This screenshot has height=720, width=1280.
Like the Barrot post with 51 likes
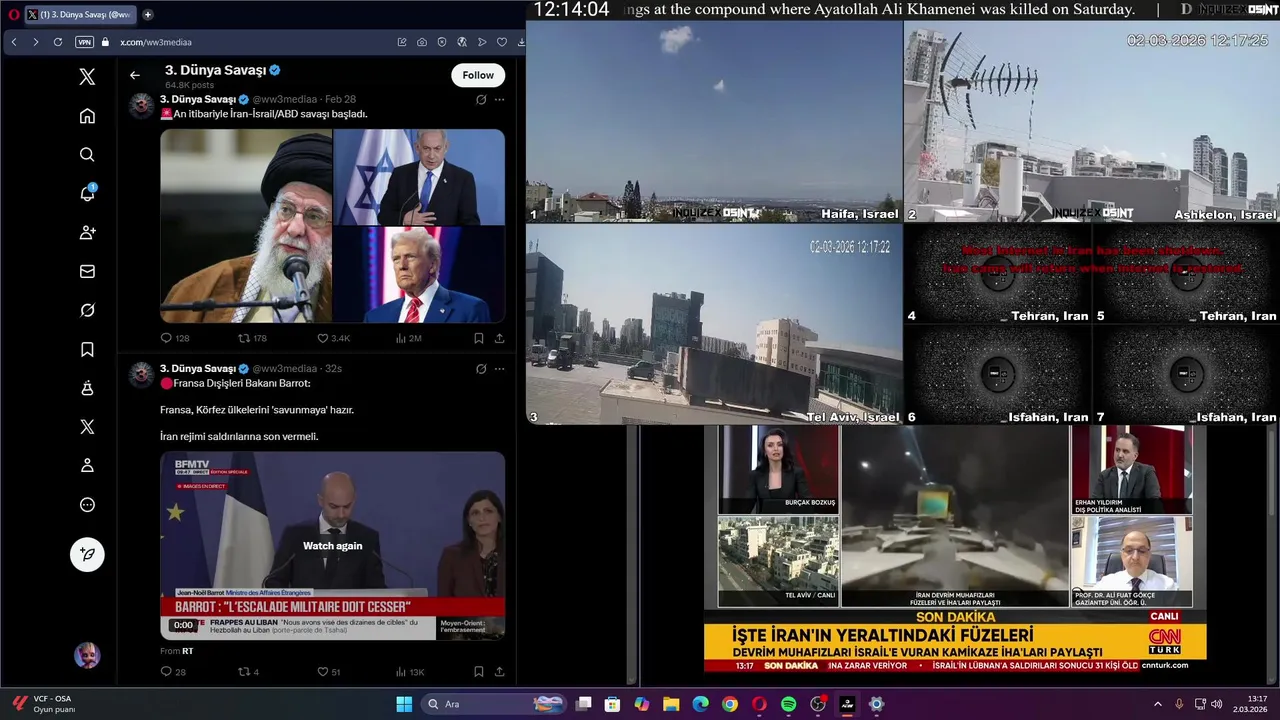click(x=329, y=672)
